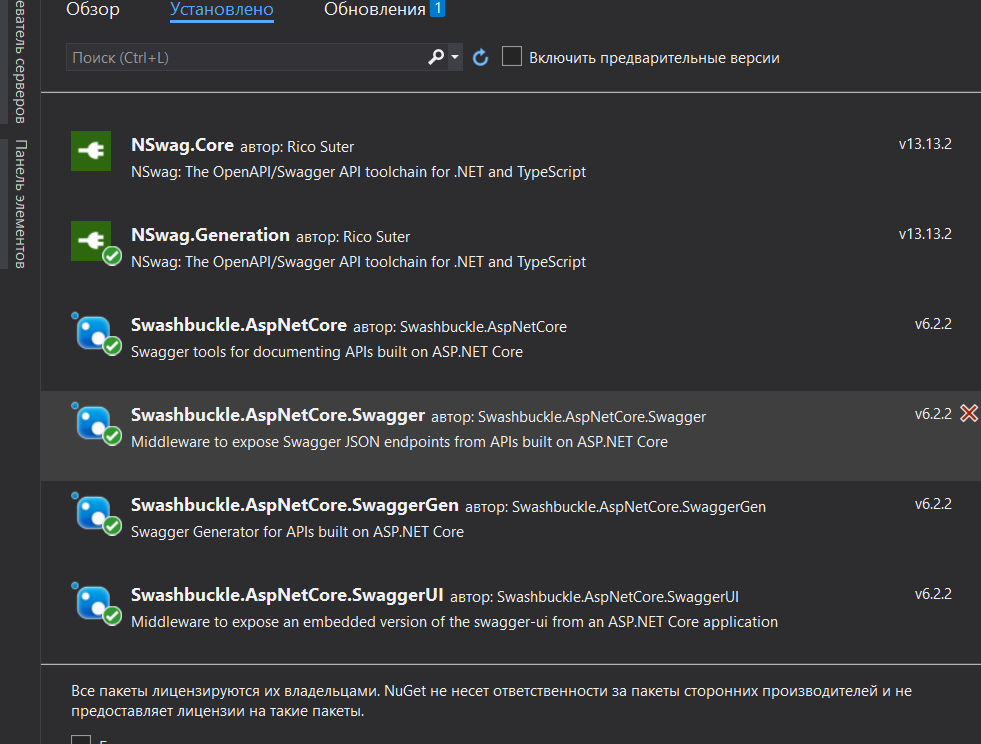Viewport: 981px width, 744px height.
Task: Select the NSwag.Generation package name
Action: click(210, 235)
